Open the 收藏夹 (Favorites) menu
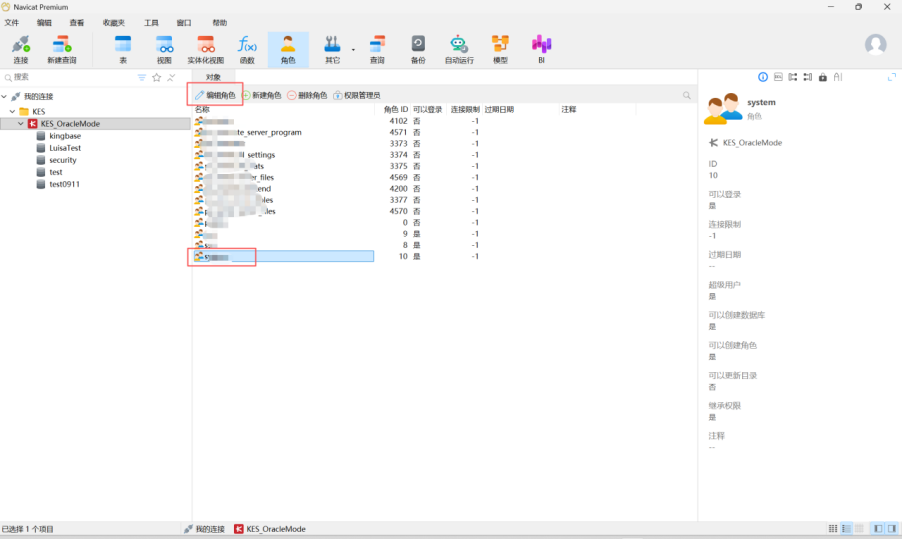The image size is (903, 539). tap(113, 22)
